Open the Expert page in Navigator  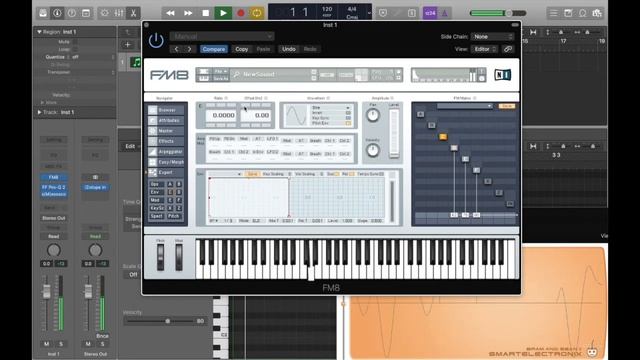pyautogui.click(x=165, y=172)
